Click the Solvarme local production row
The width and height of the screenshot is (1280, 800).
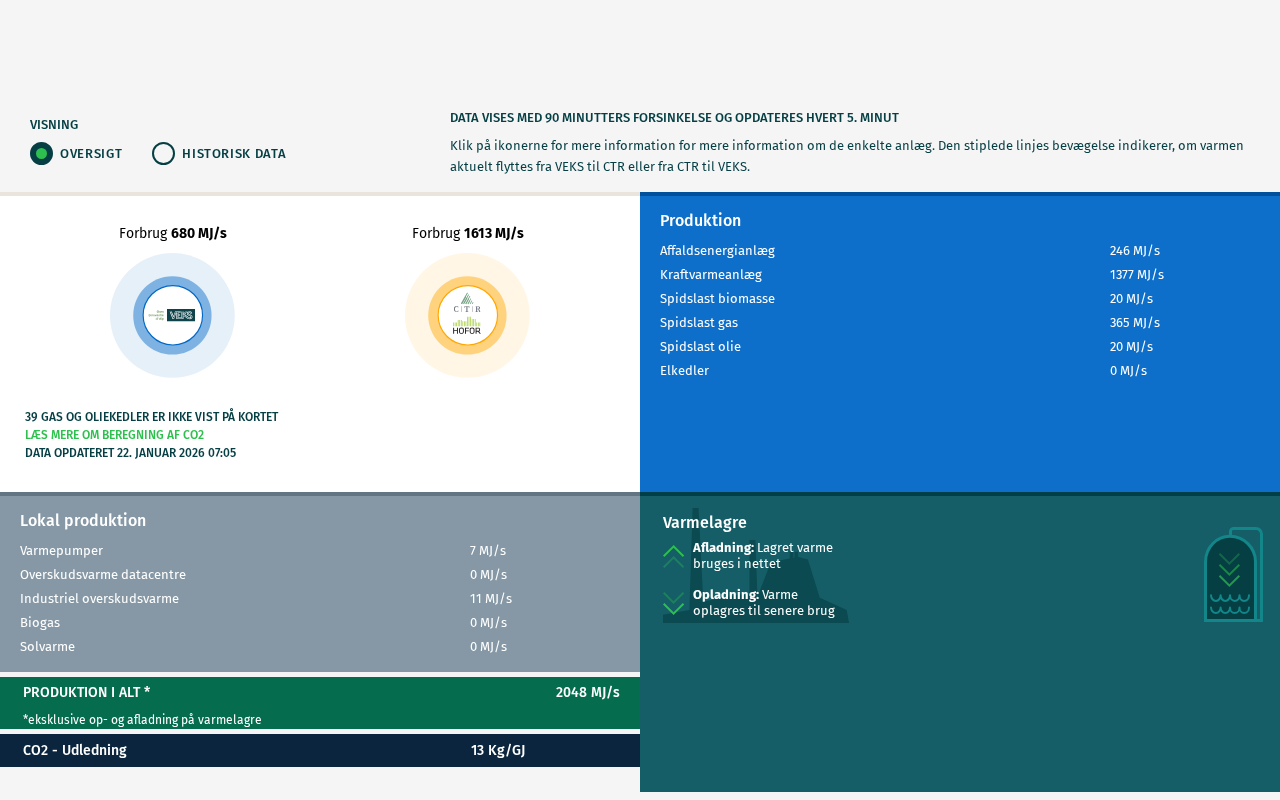coord(47,647)
